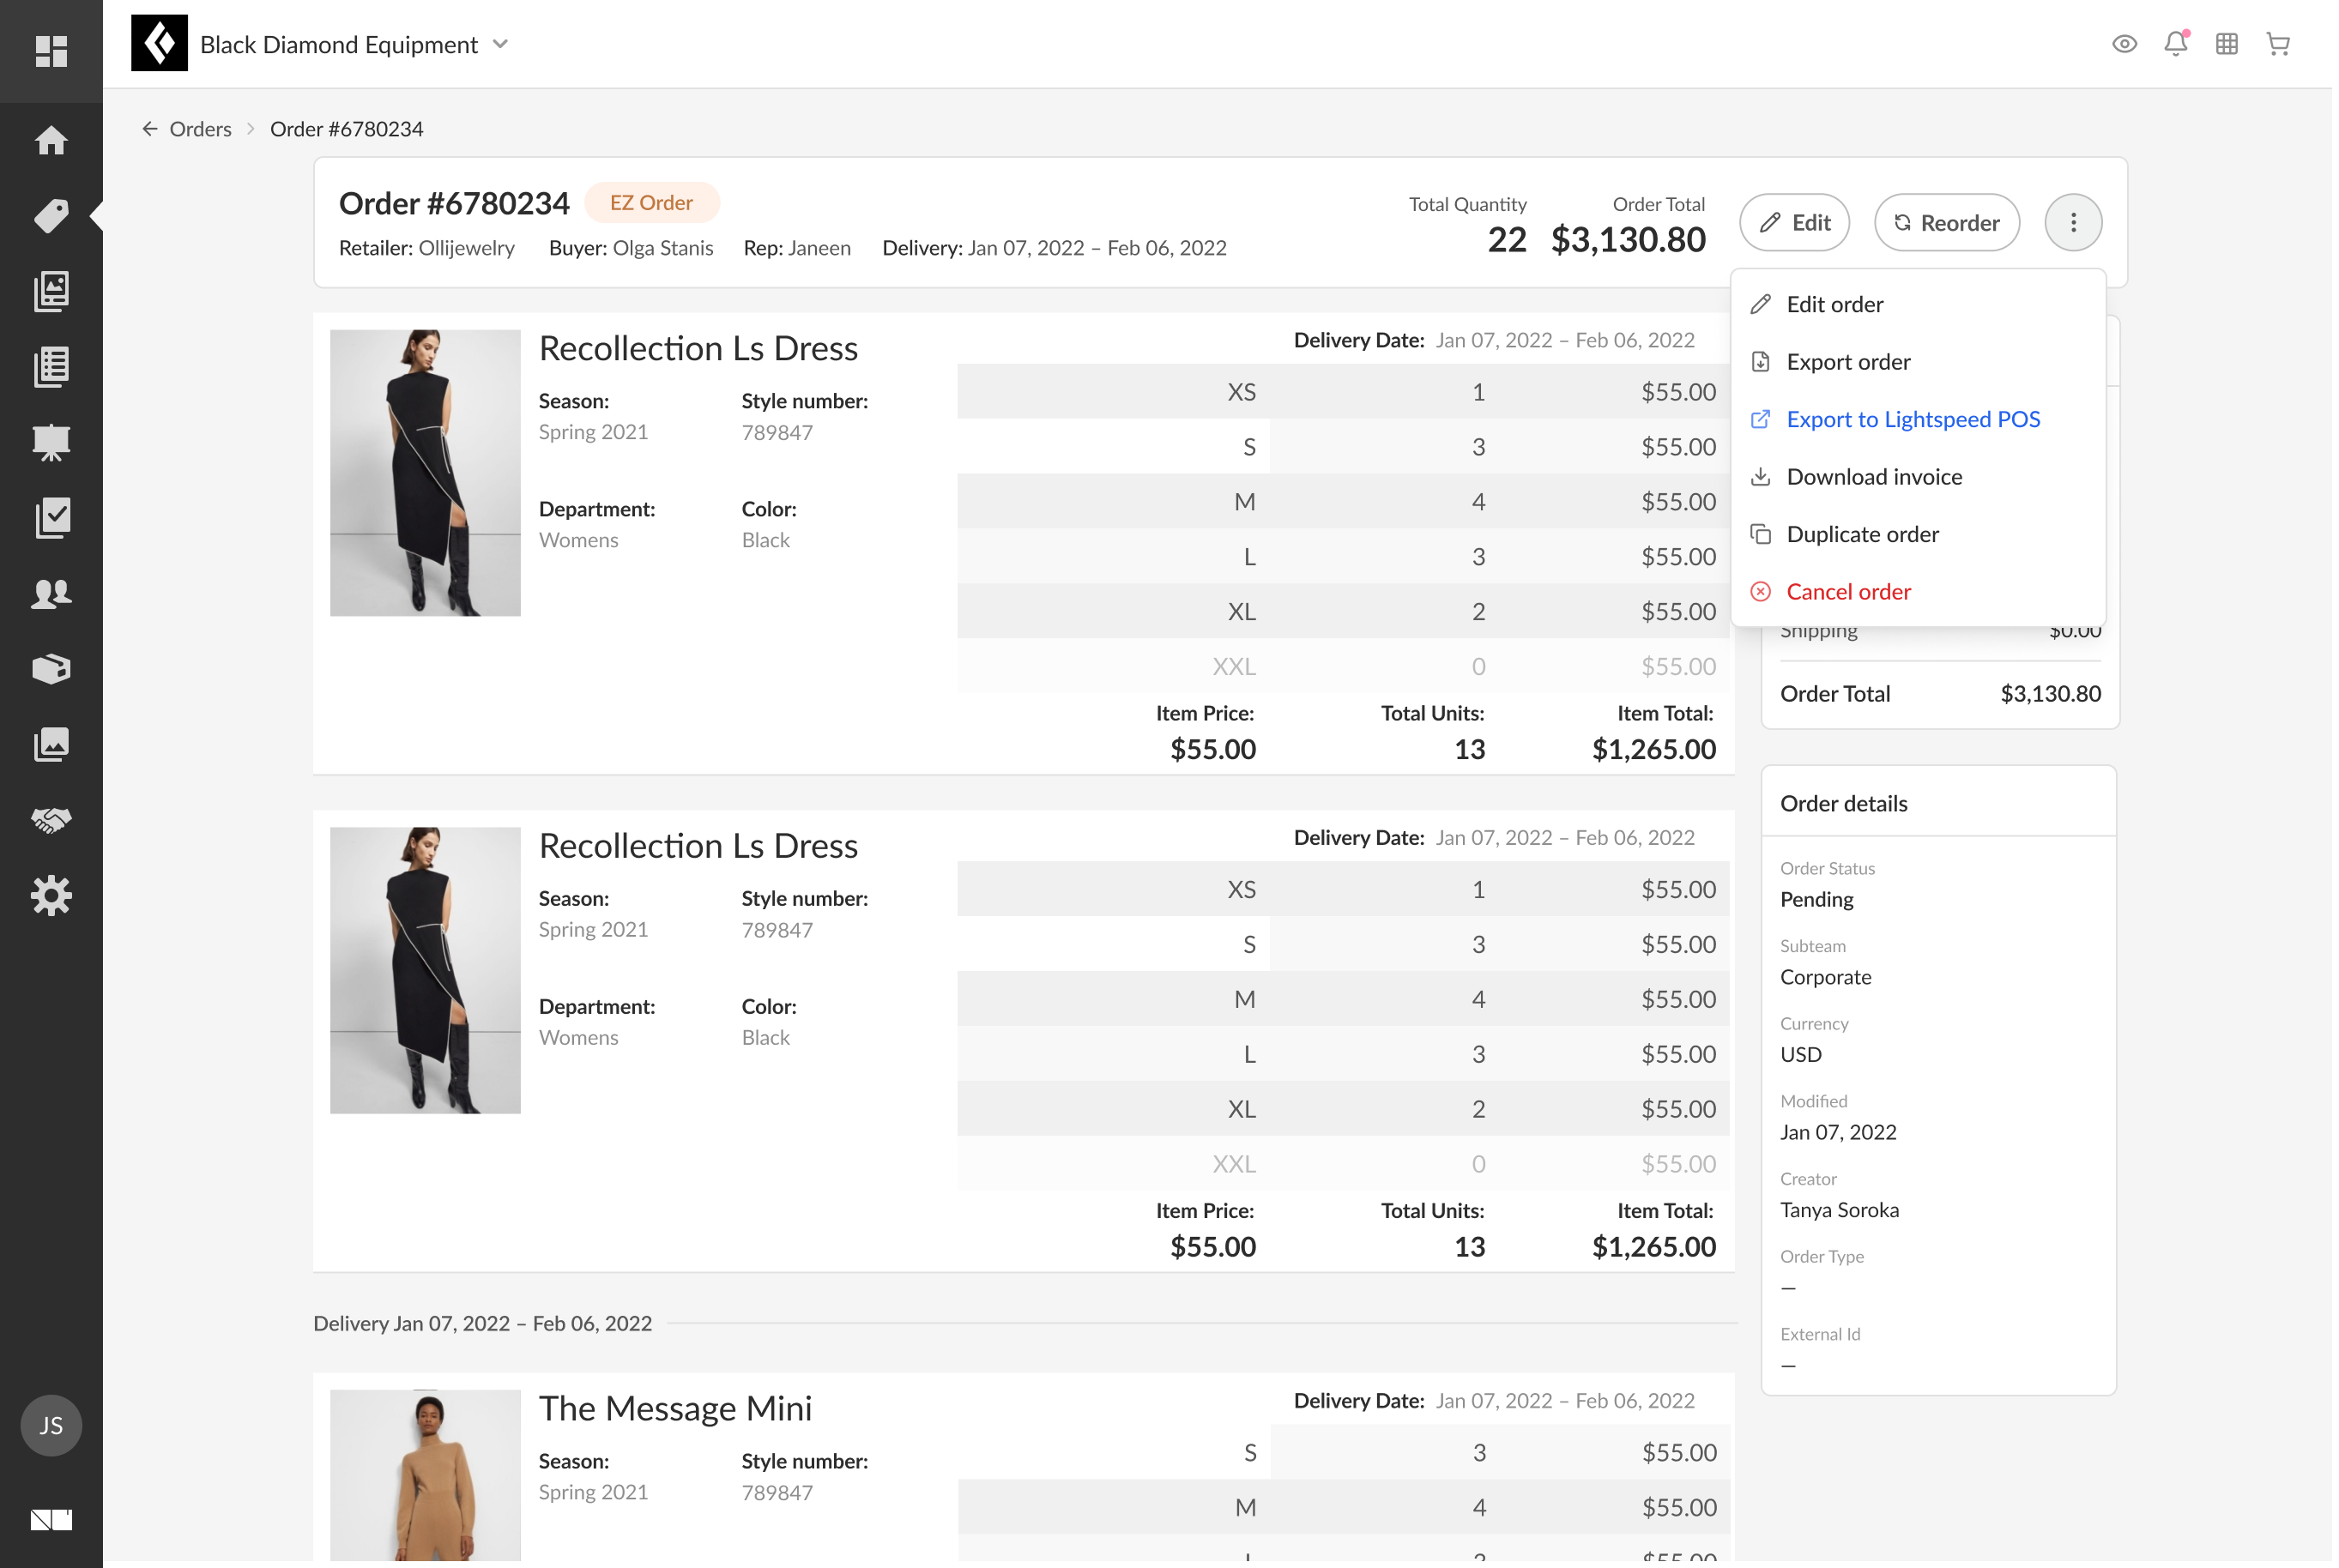2339x1568 pixels.
Task: Open the line sheets list icon in sidebar
Action: tap(51, 367)
